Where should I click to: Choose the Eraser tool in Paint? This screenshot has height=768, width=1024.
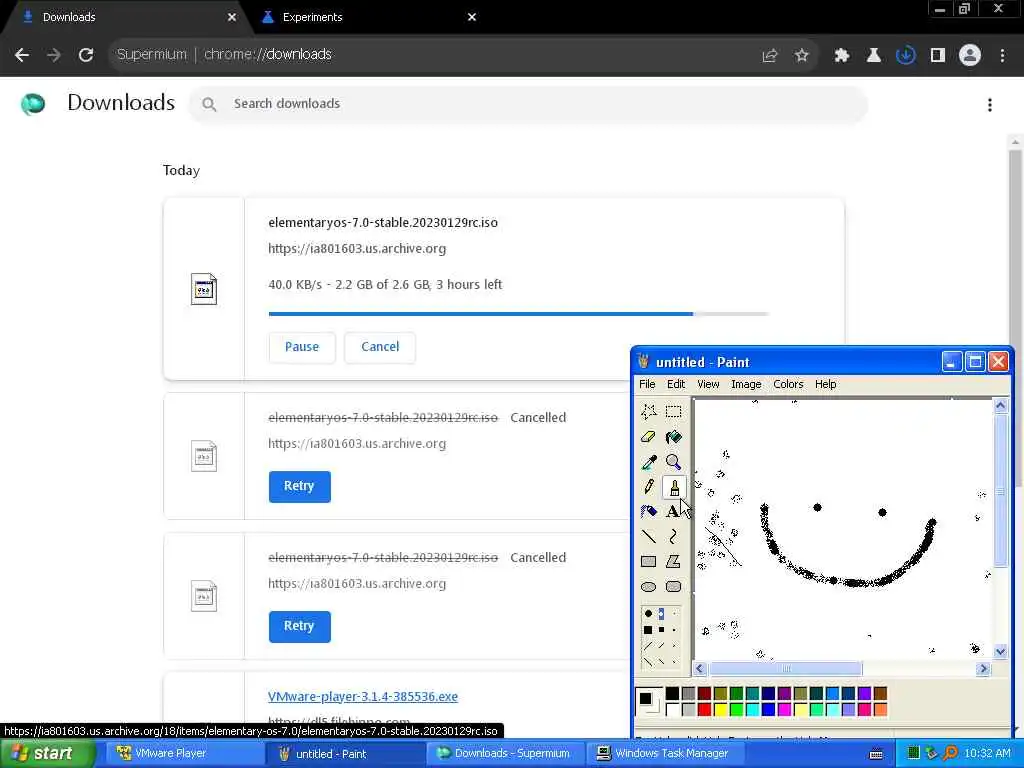tap(648, 437)
